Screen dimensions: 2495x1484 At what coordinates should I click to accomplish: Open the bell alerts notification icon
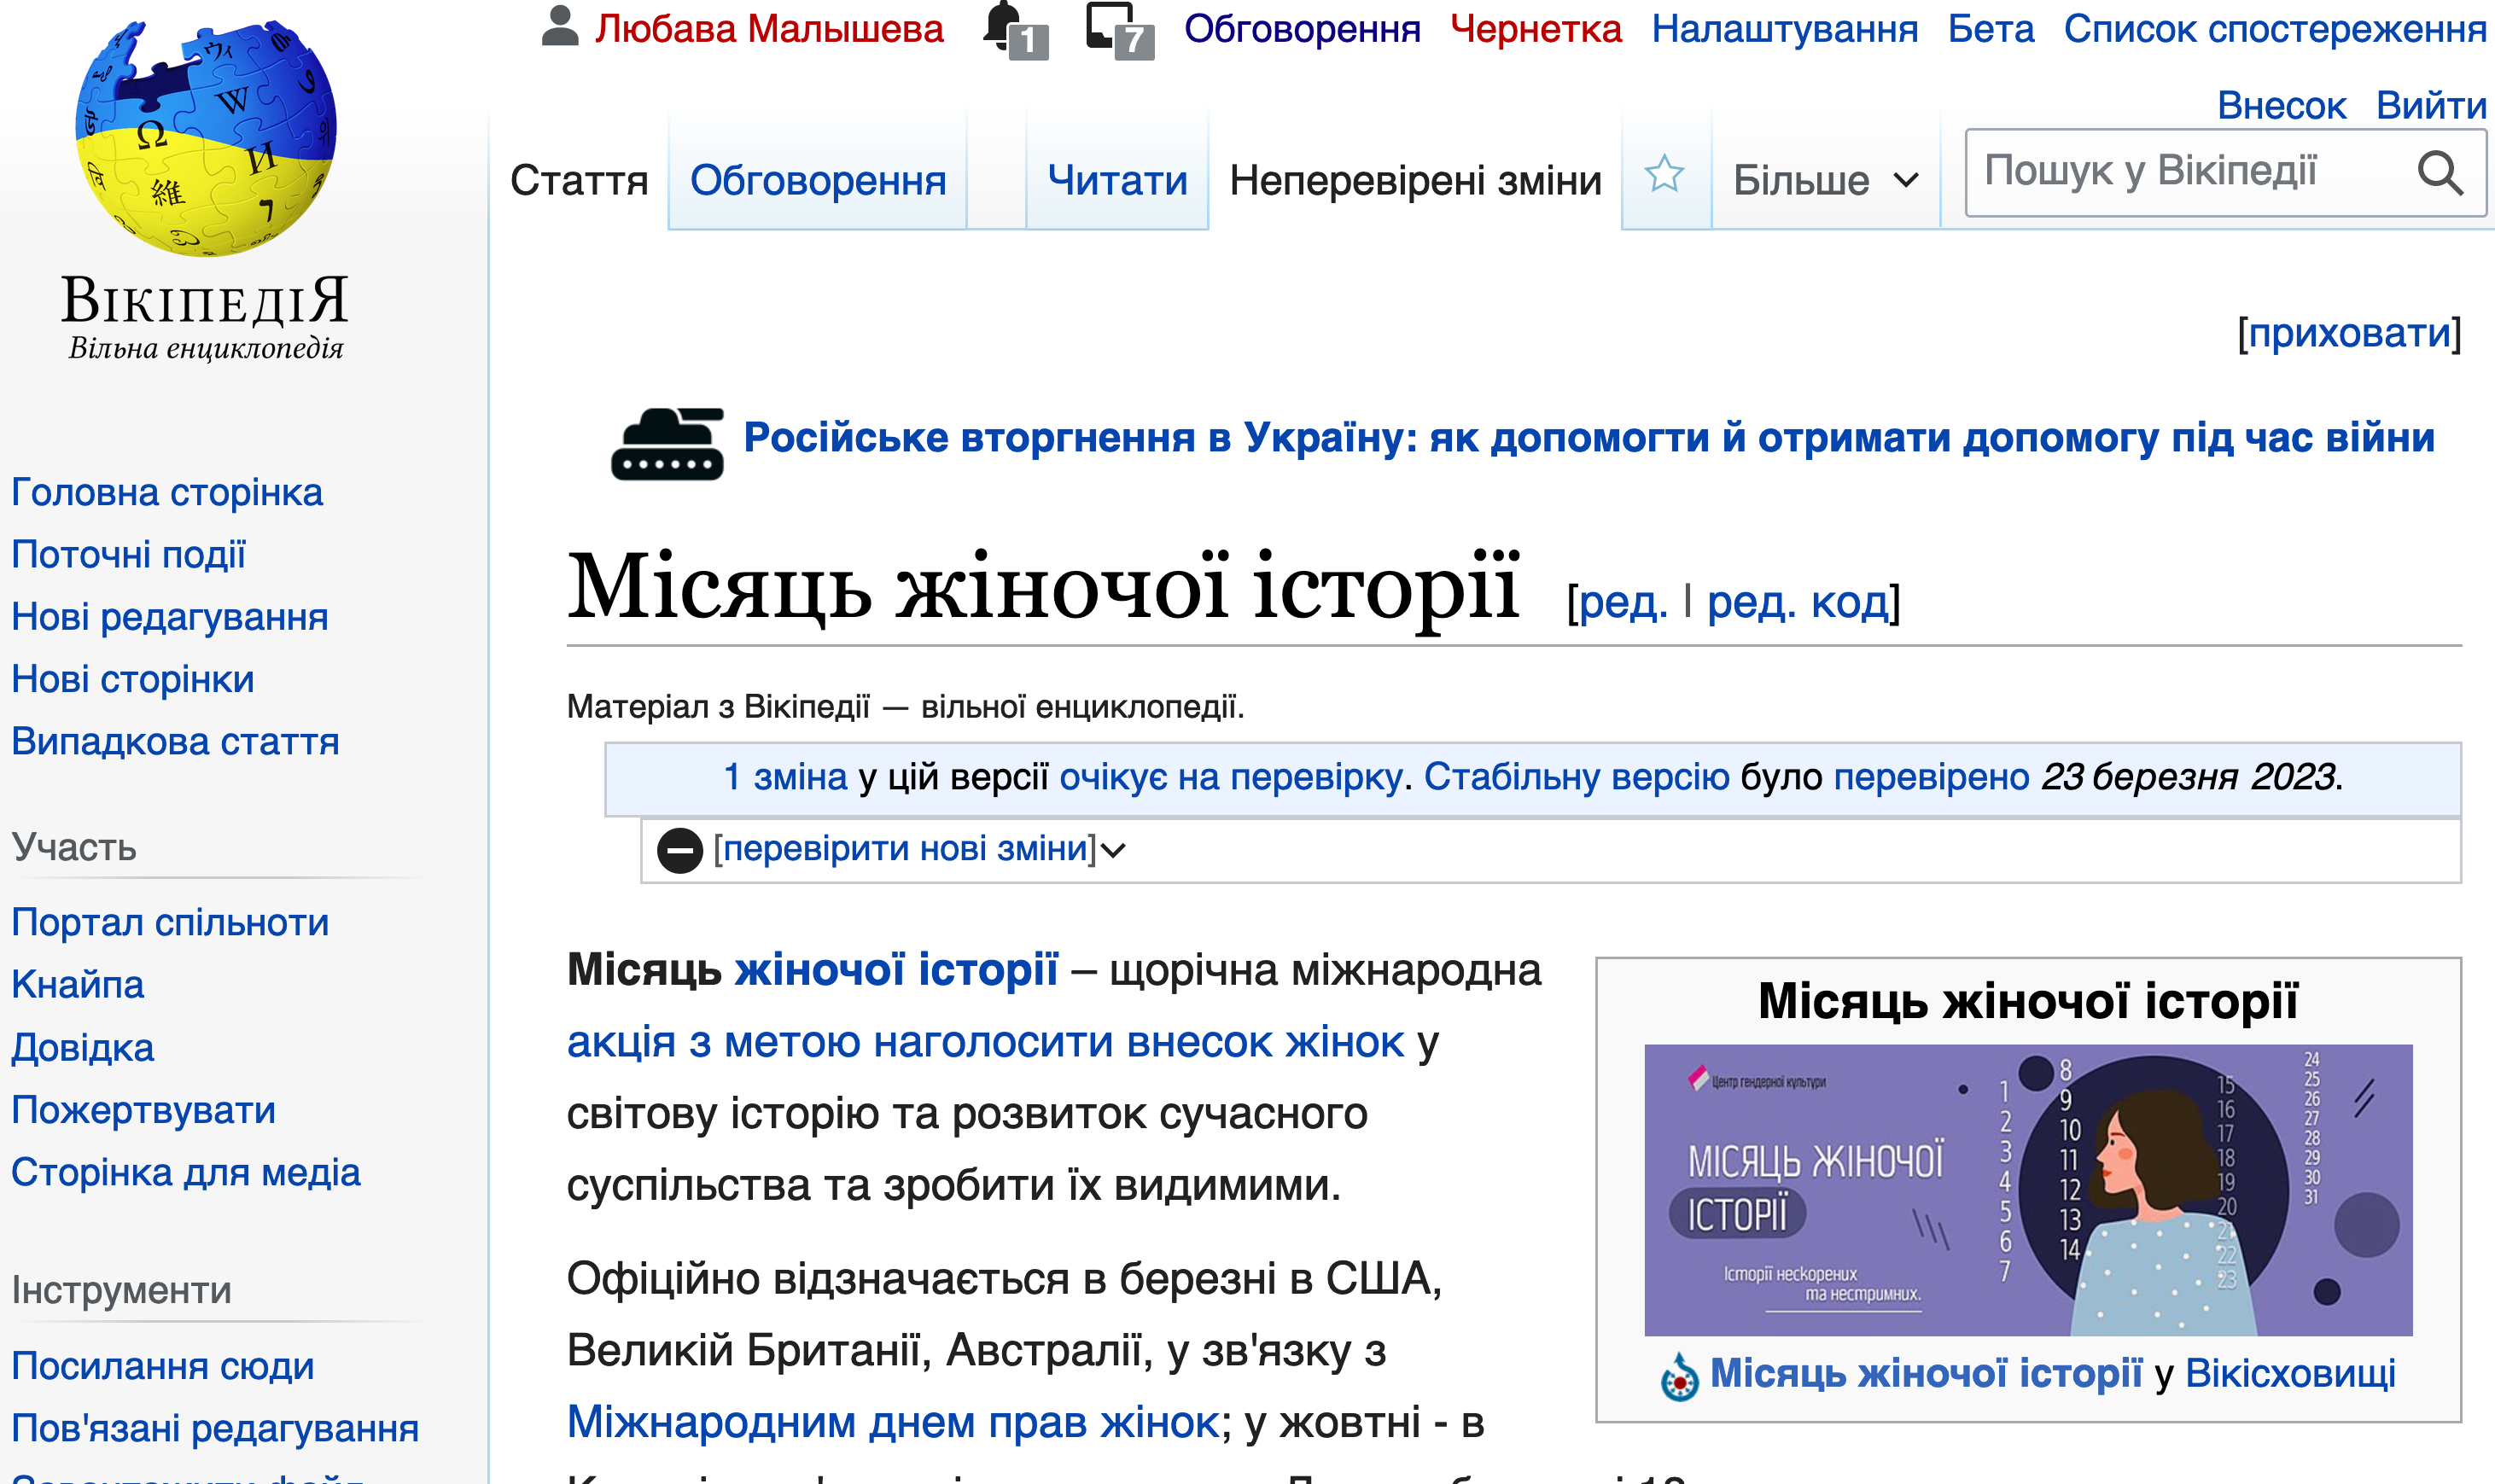[x=1015, y=30]
